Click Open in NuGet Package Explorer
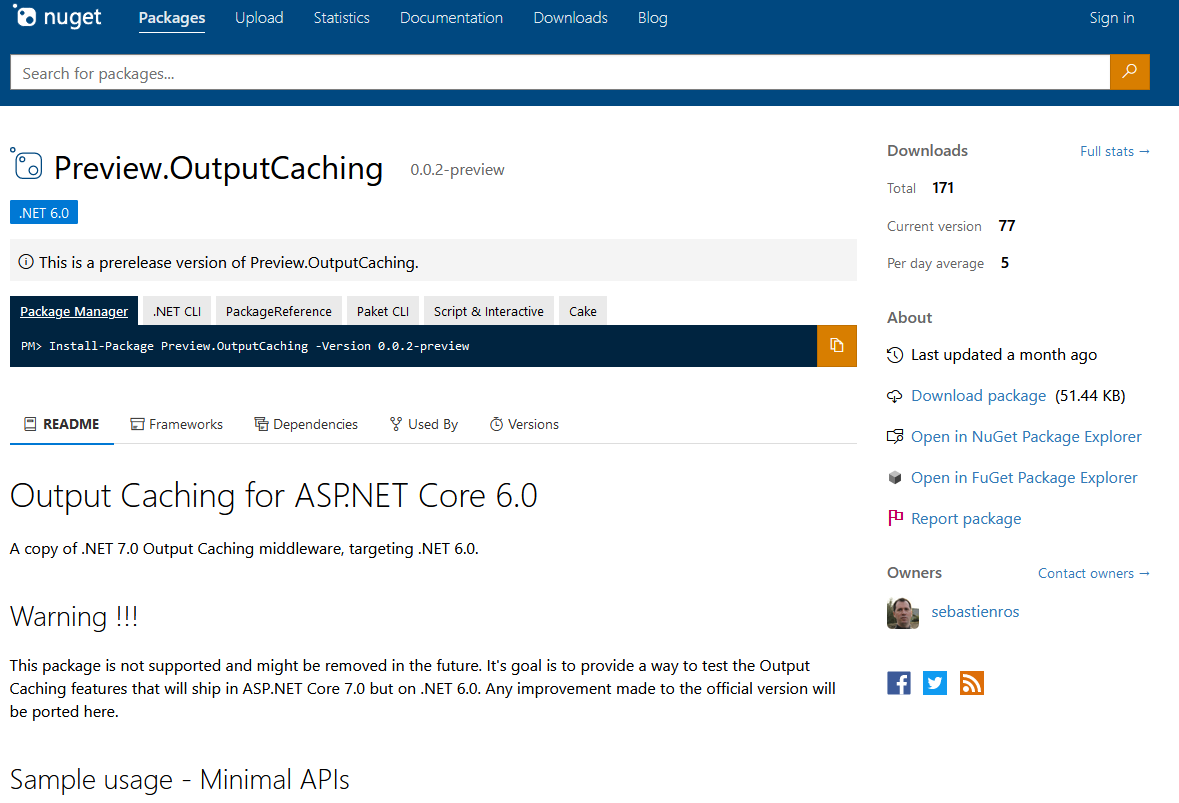This screenshot has width=1179, height=803. click(1026, 437)
